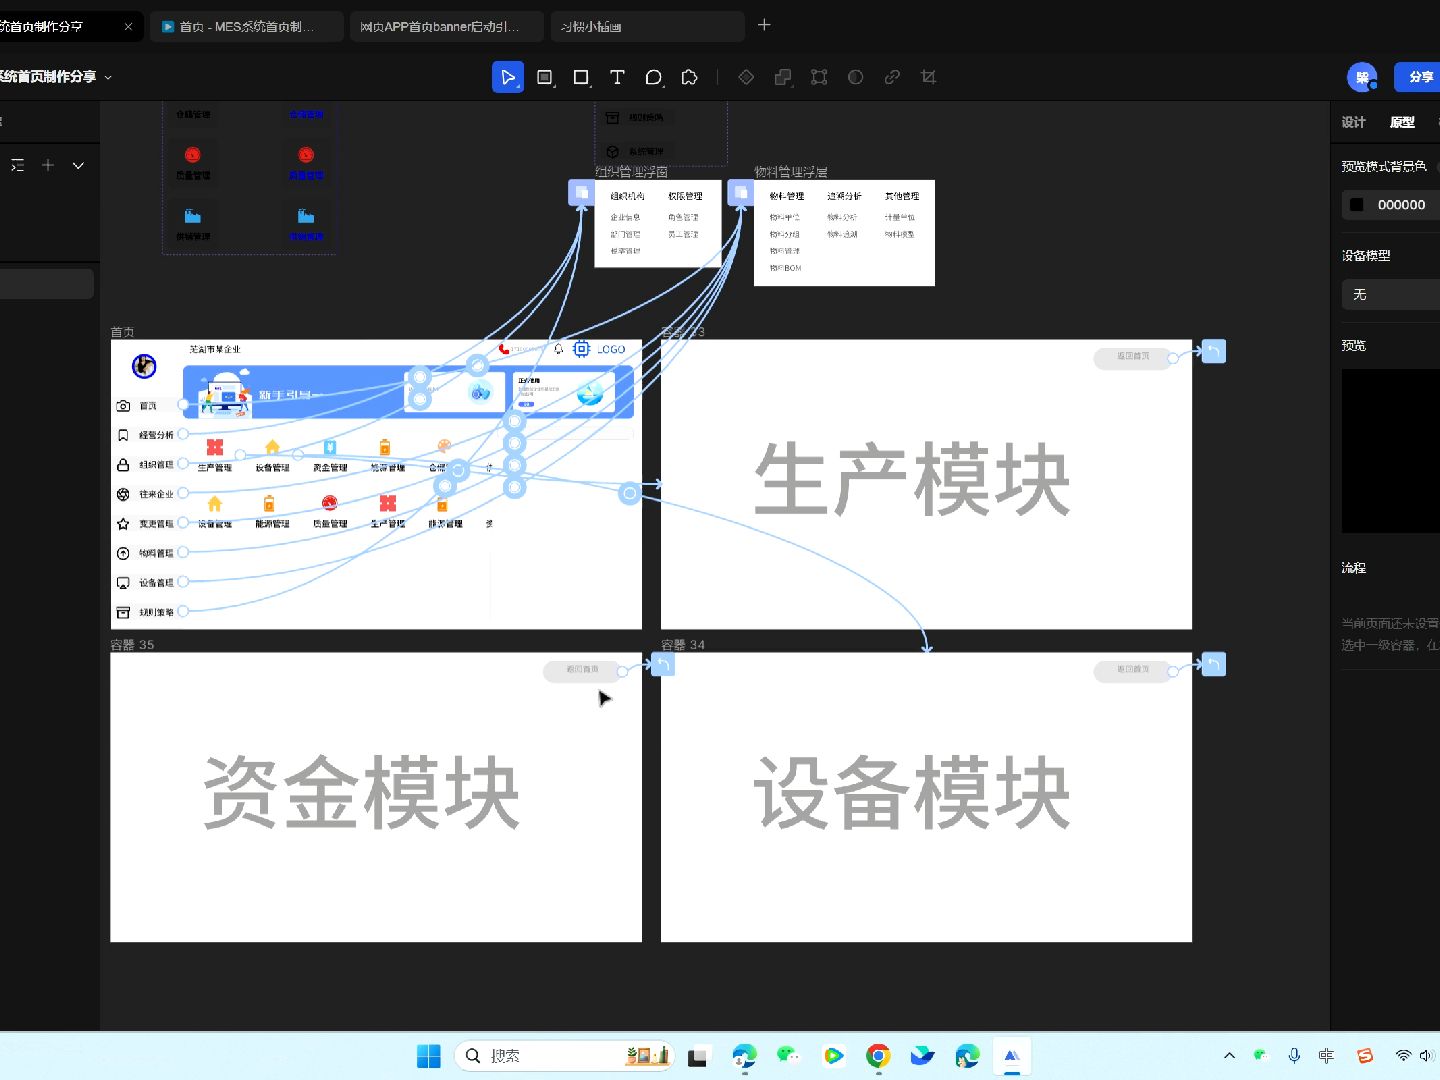Click the boolean operation icon

tap(783, 77)
